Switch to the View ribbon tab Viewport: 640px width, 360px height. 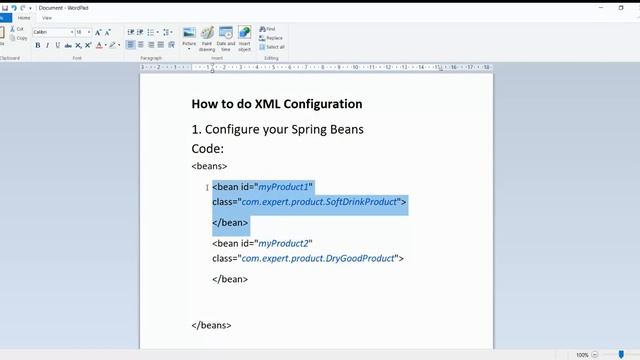tap(47, 18)
